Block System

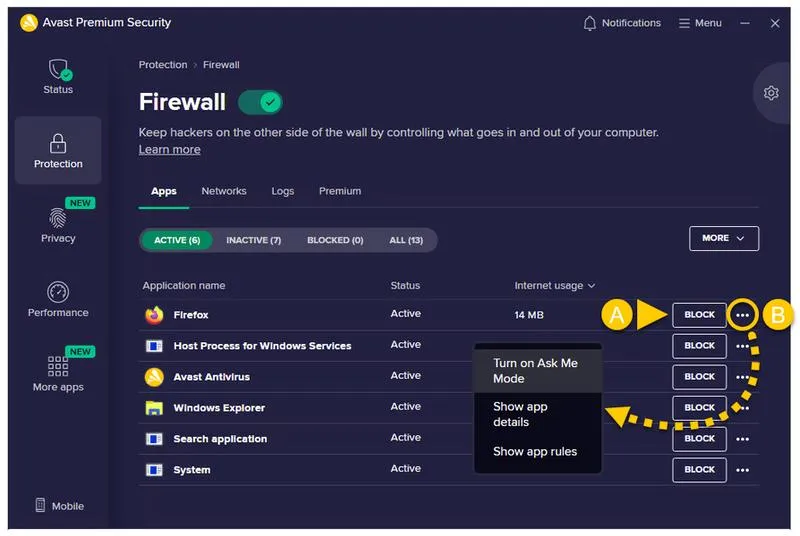699,470
